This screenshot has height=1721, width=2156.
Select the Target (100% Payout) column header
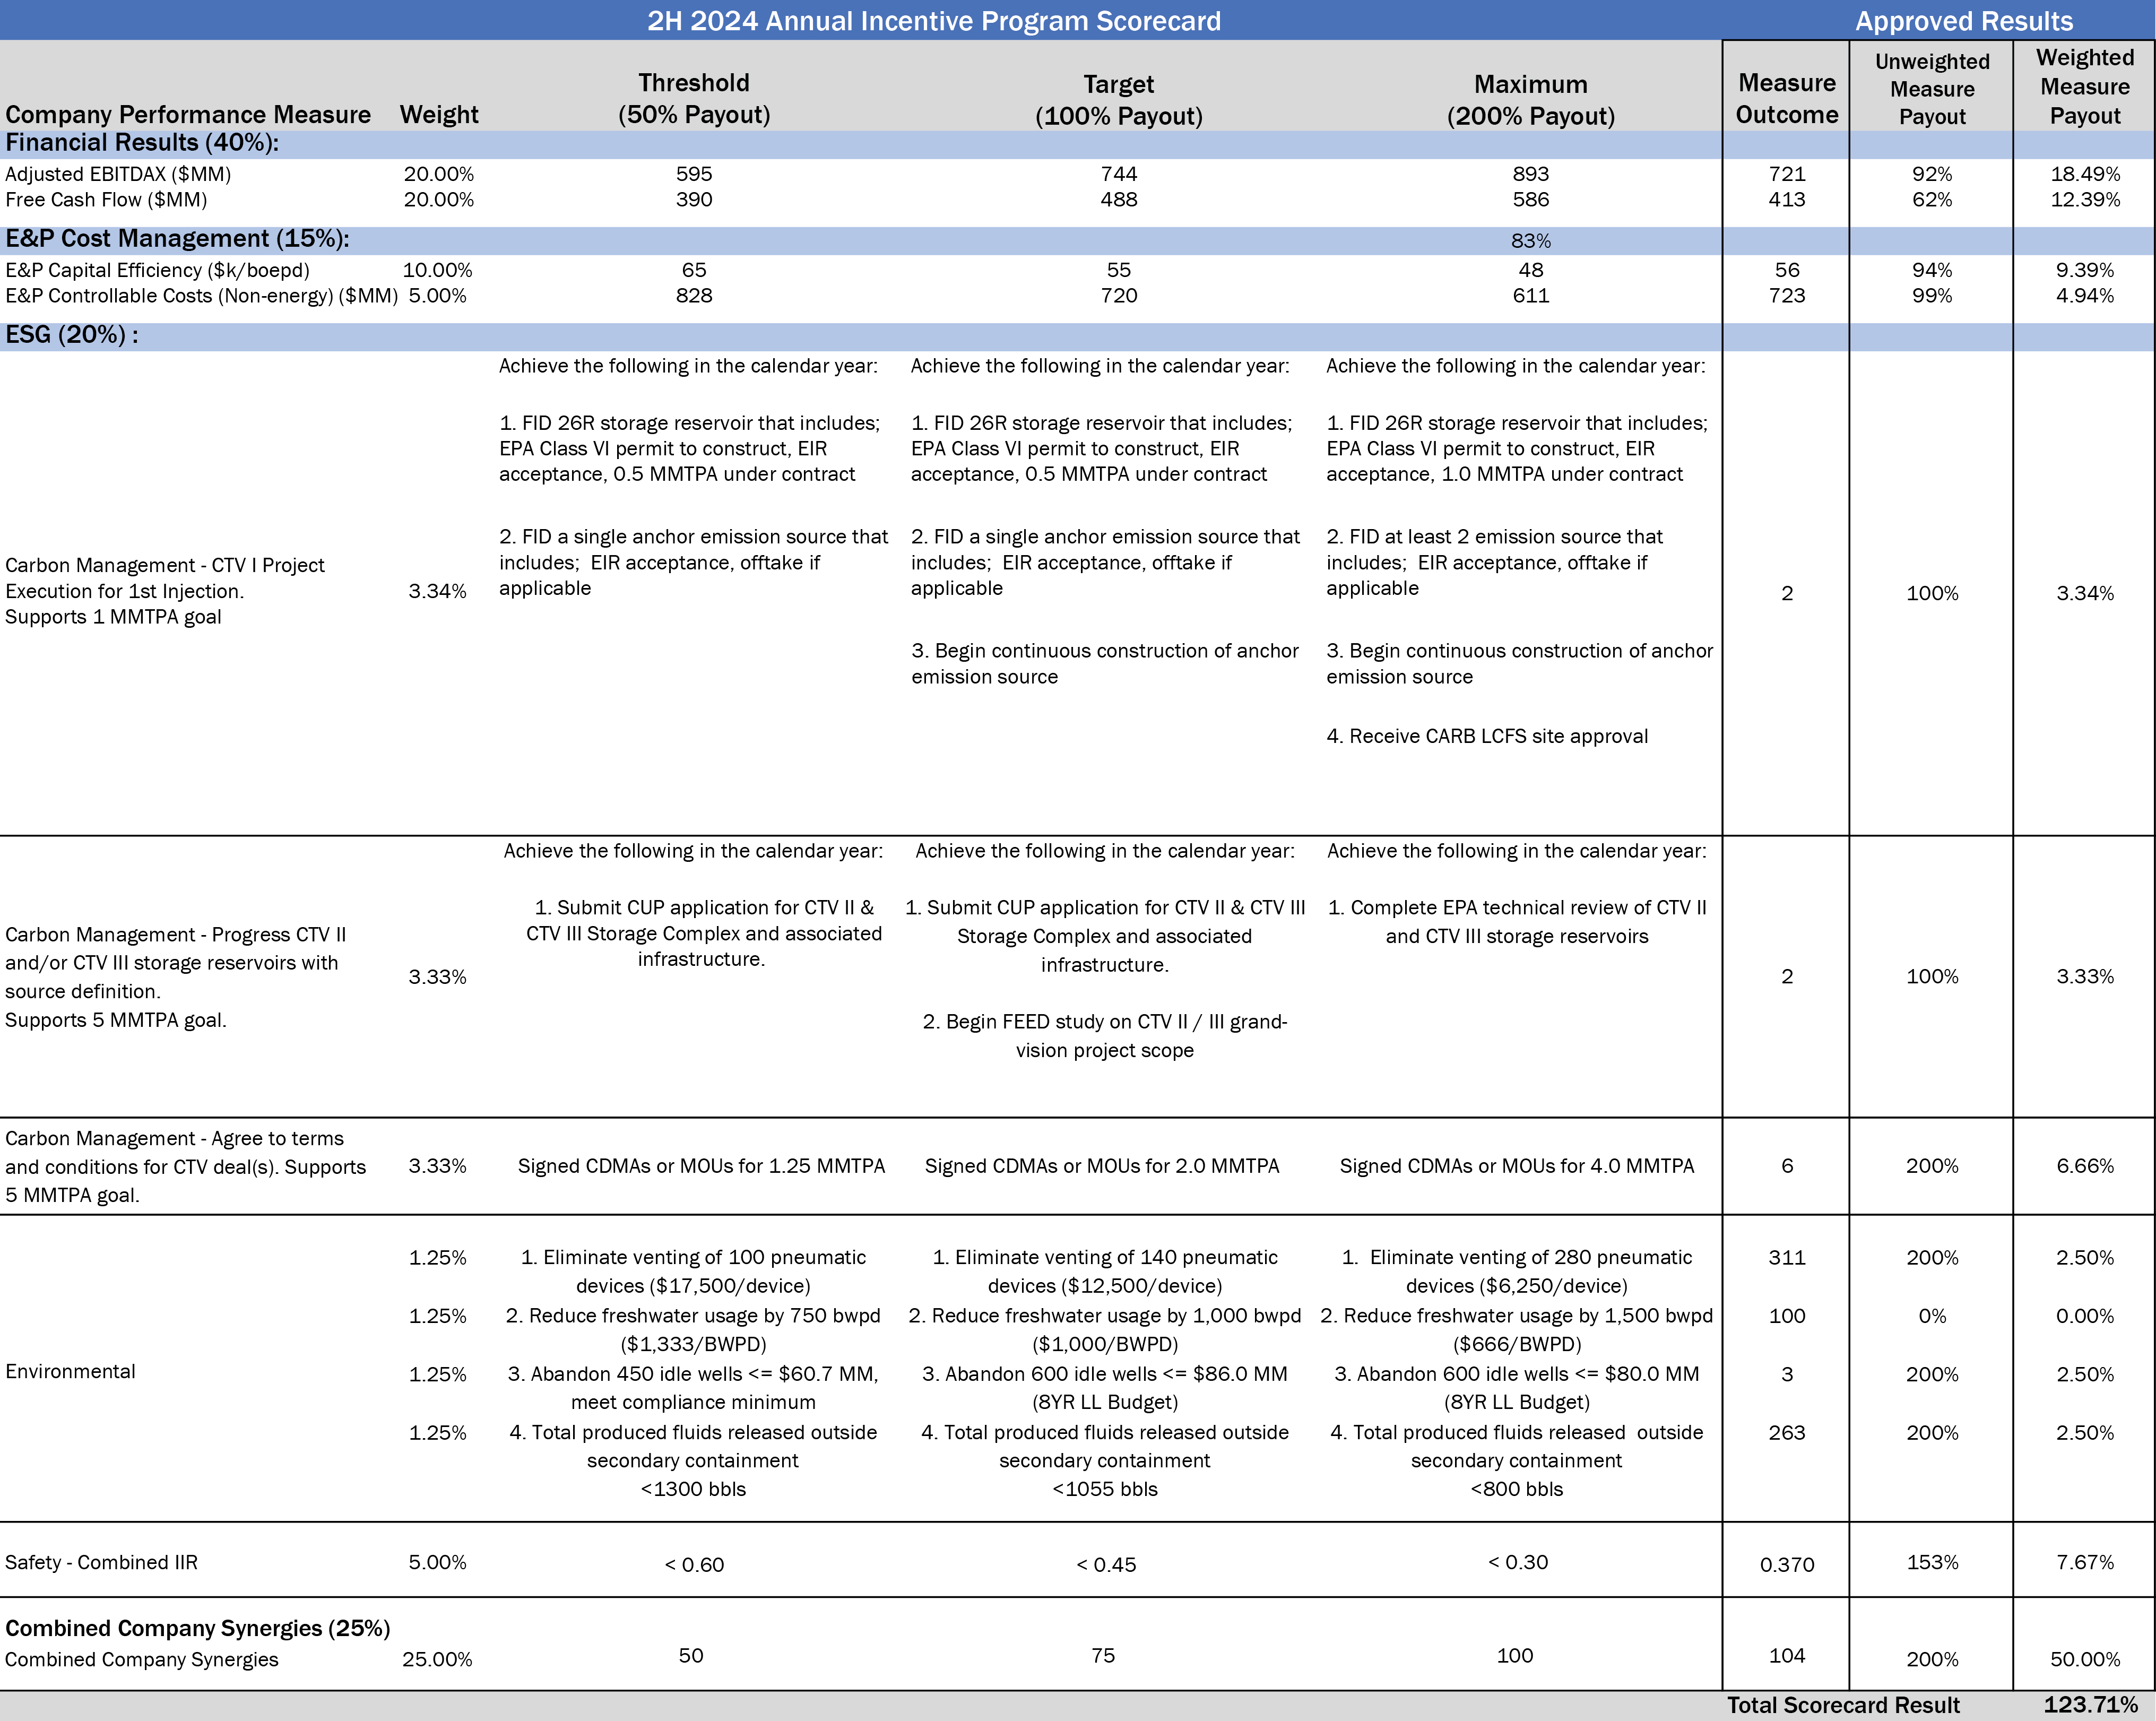click(x=1118, y=100)
